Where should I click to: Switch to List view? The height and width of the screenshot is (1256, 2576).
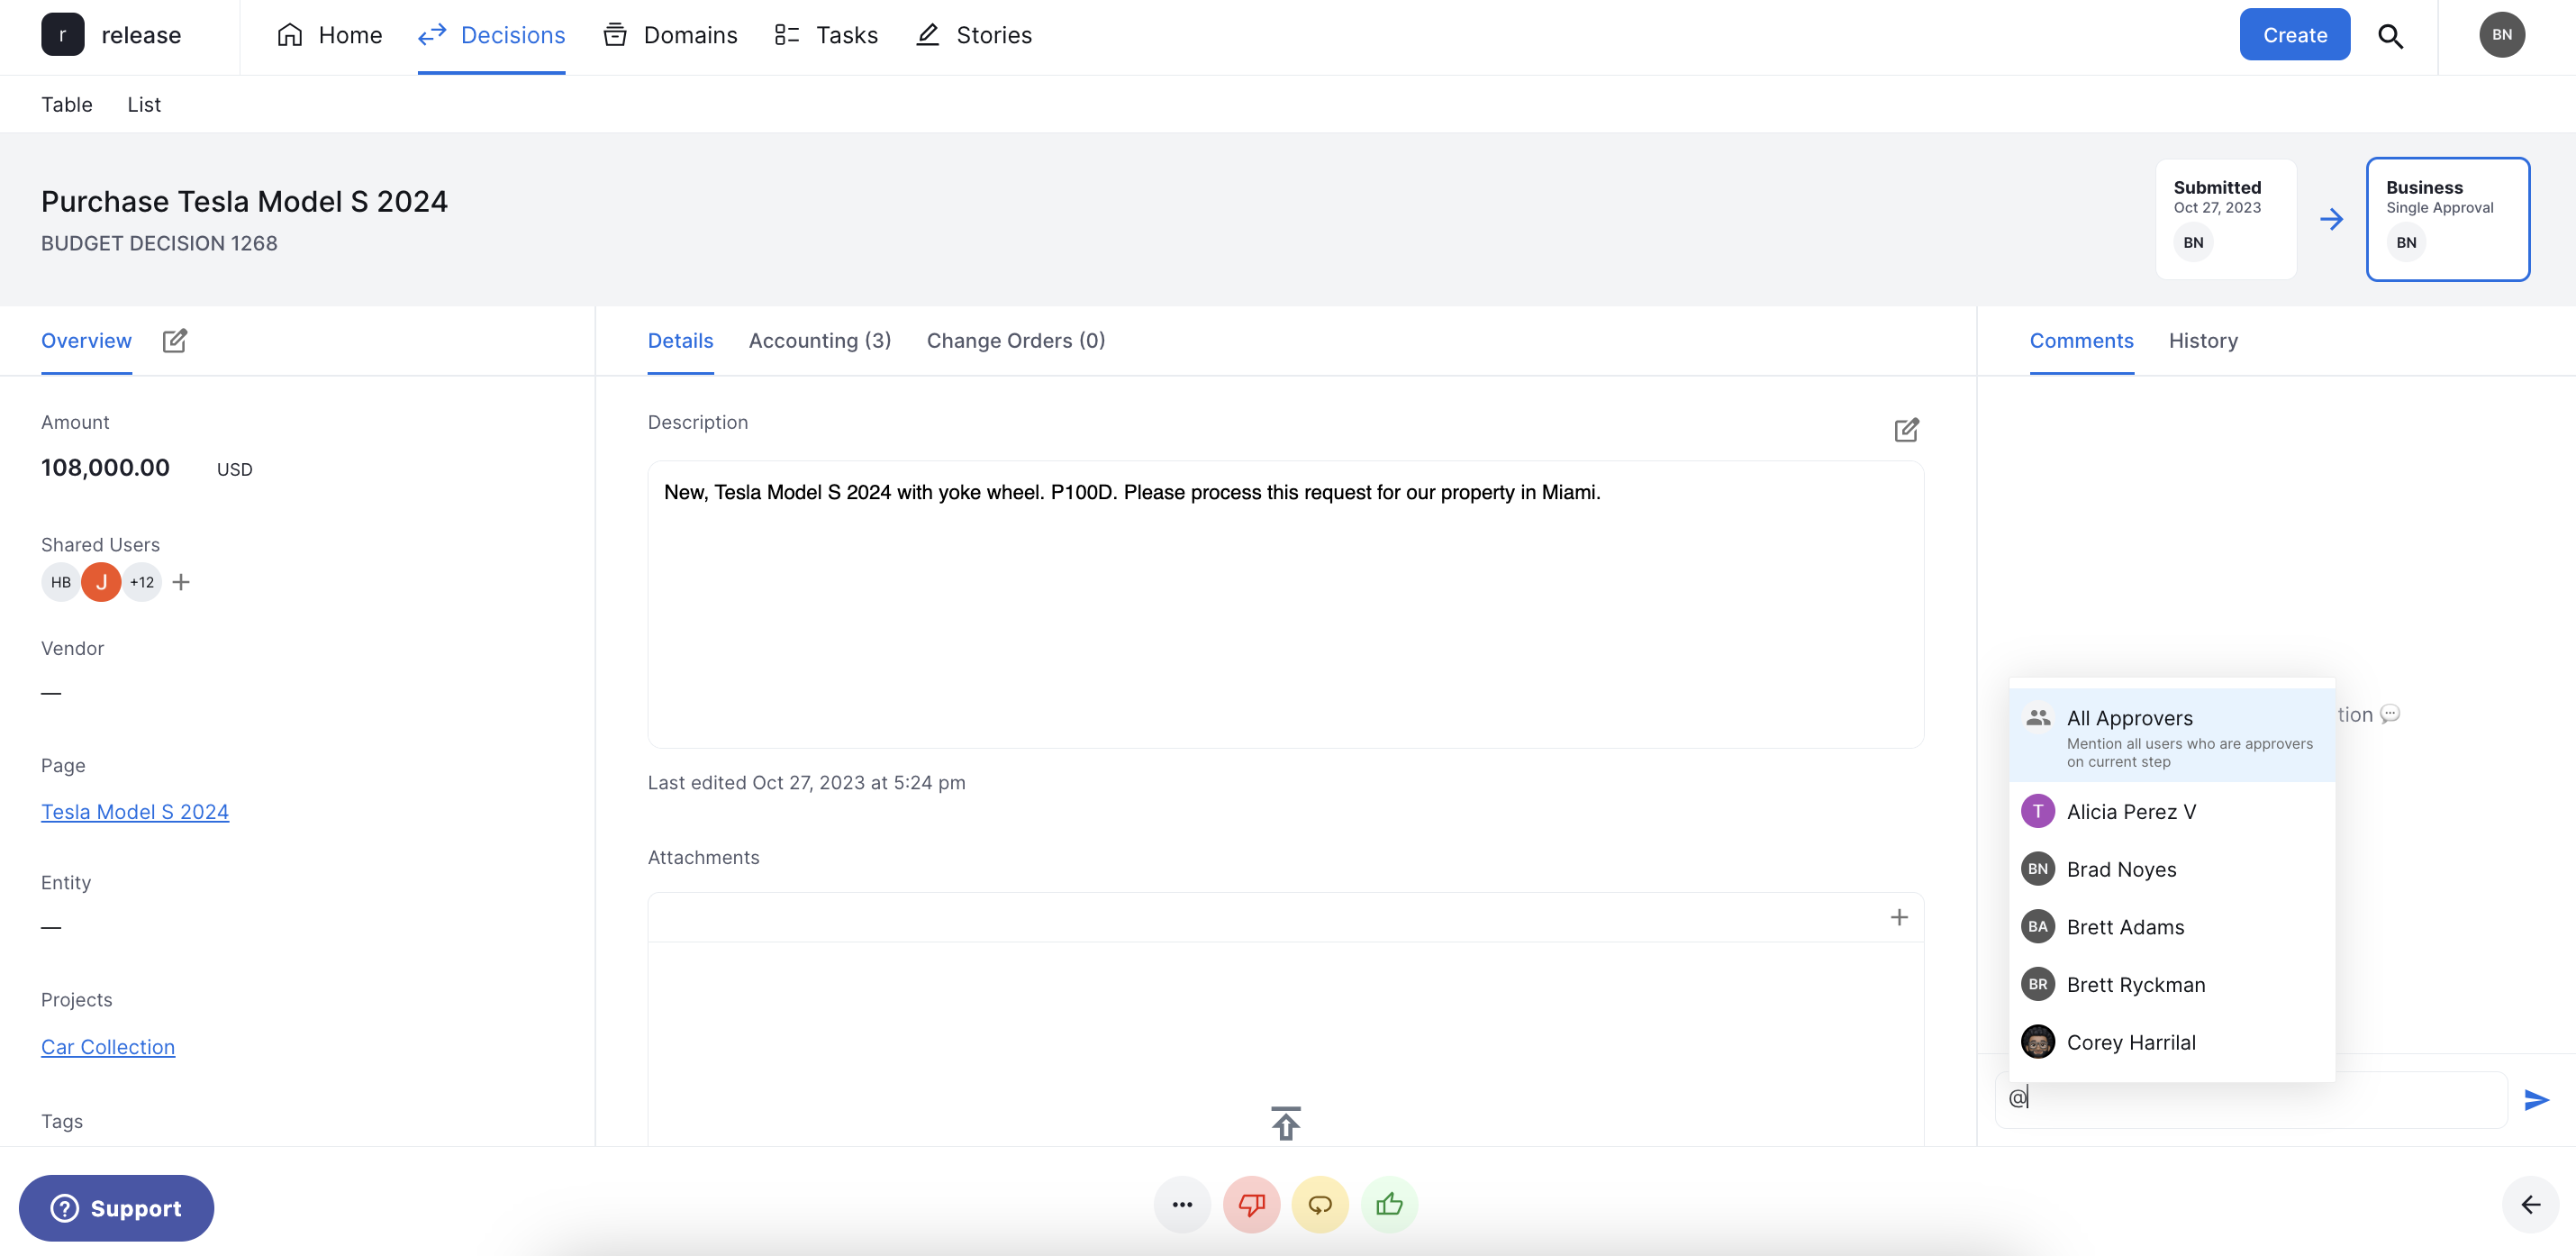tap(143, 104)
